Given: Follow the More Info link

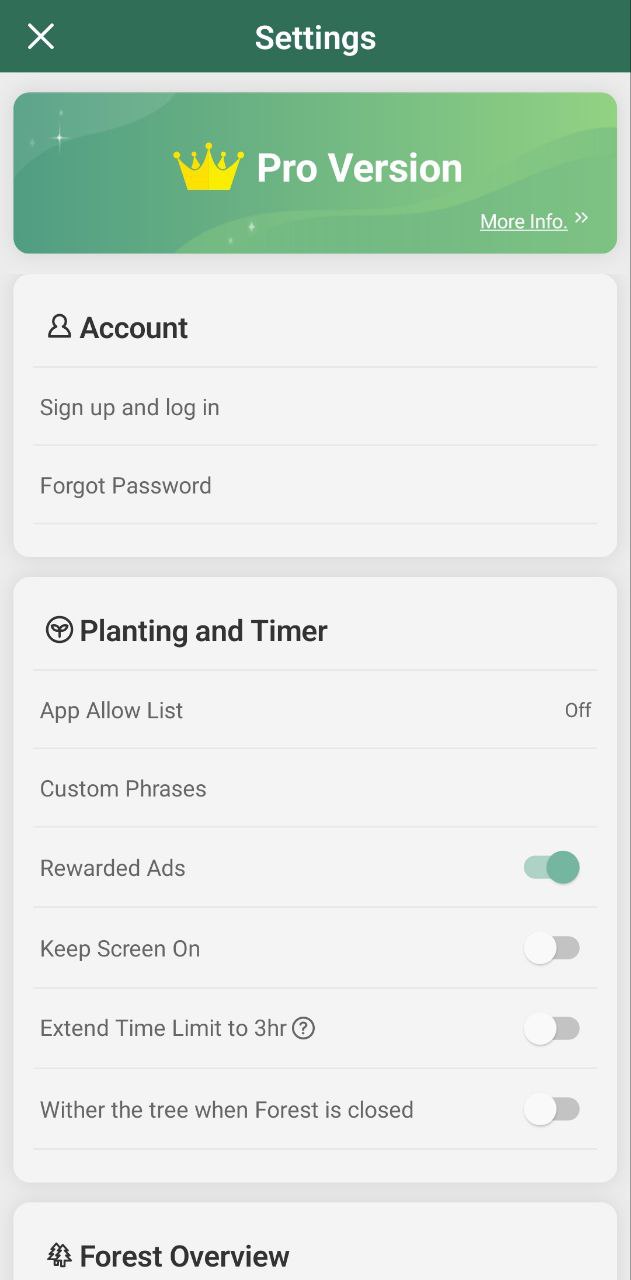Looking at the screenshot, I should click(523, 221).
